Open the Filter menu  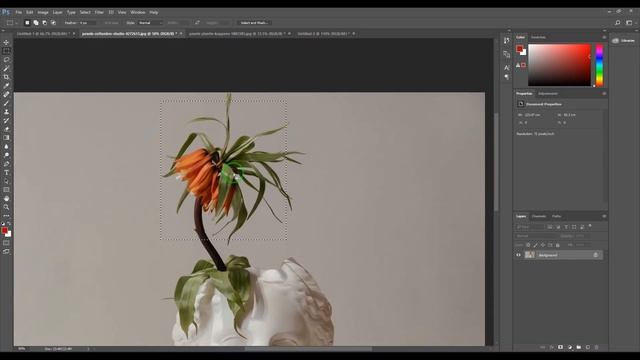click(99, 12)
